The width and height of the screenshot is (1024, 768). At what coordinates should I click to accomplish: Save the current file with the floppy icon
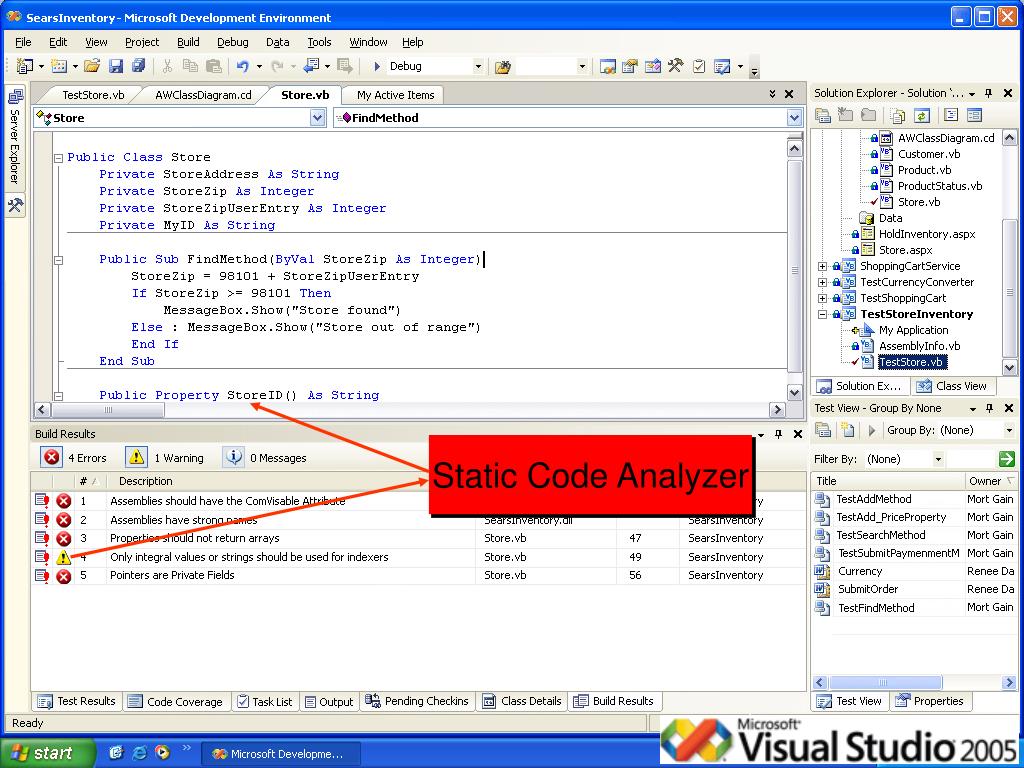(116, 66)
